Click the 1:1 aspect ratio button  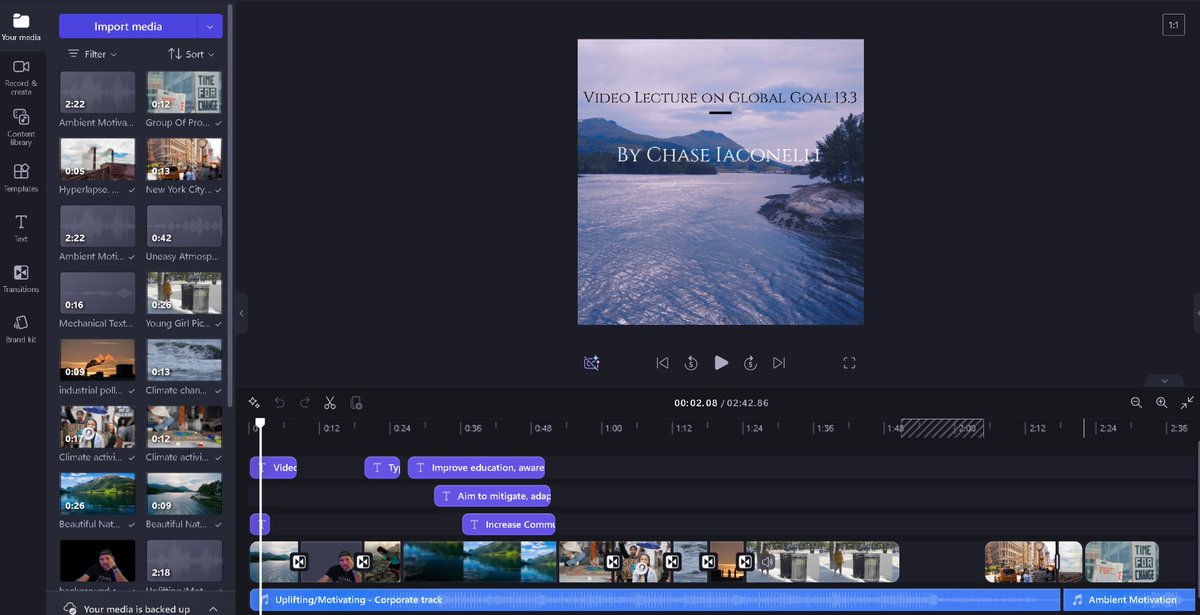(x=1173, y=25)
